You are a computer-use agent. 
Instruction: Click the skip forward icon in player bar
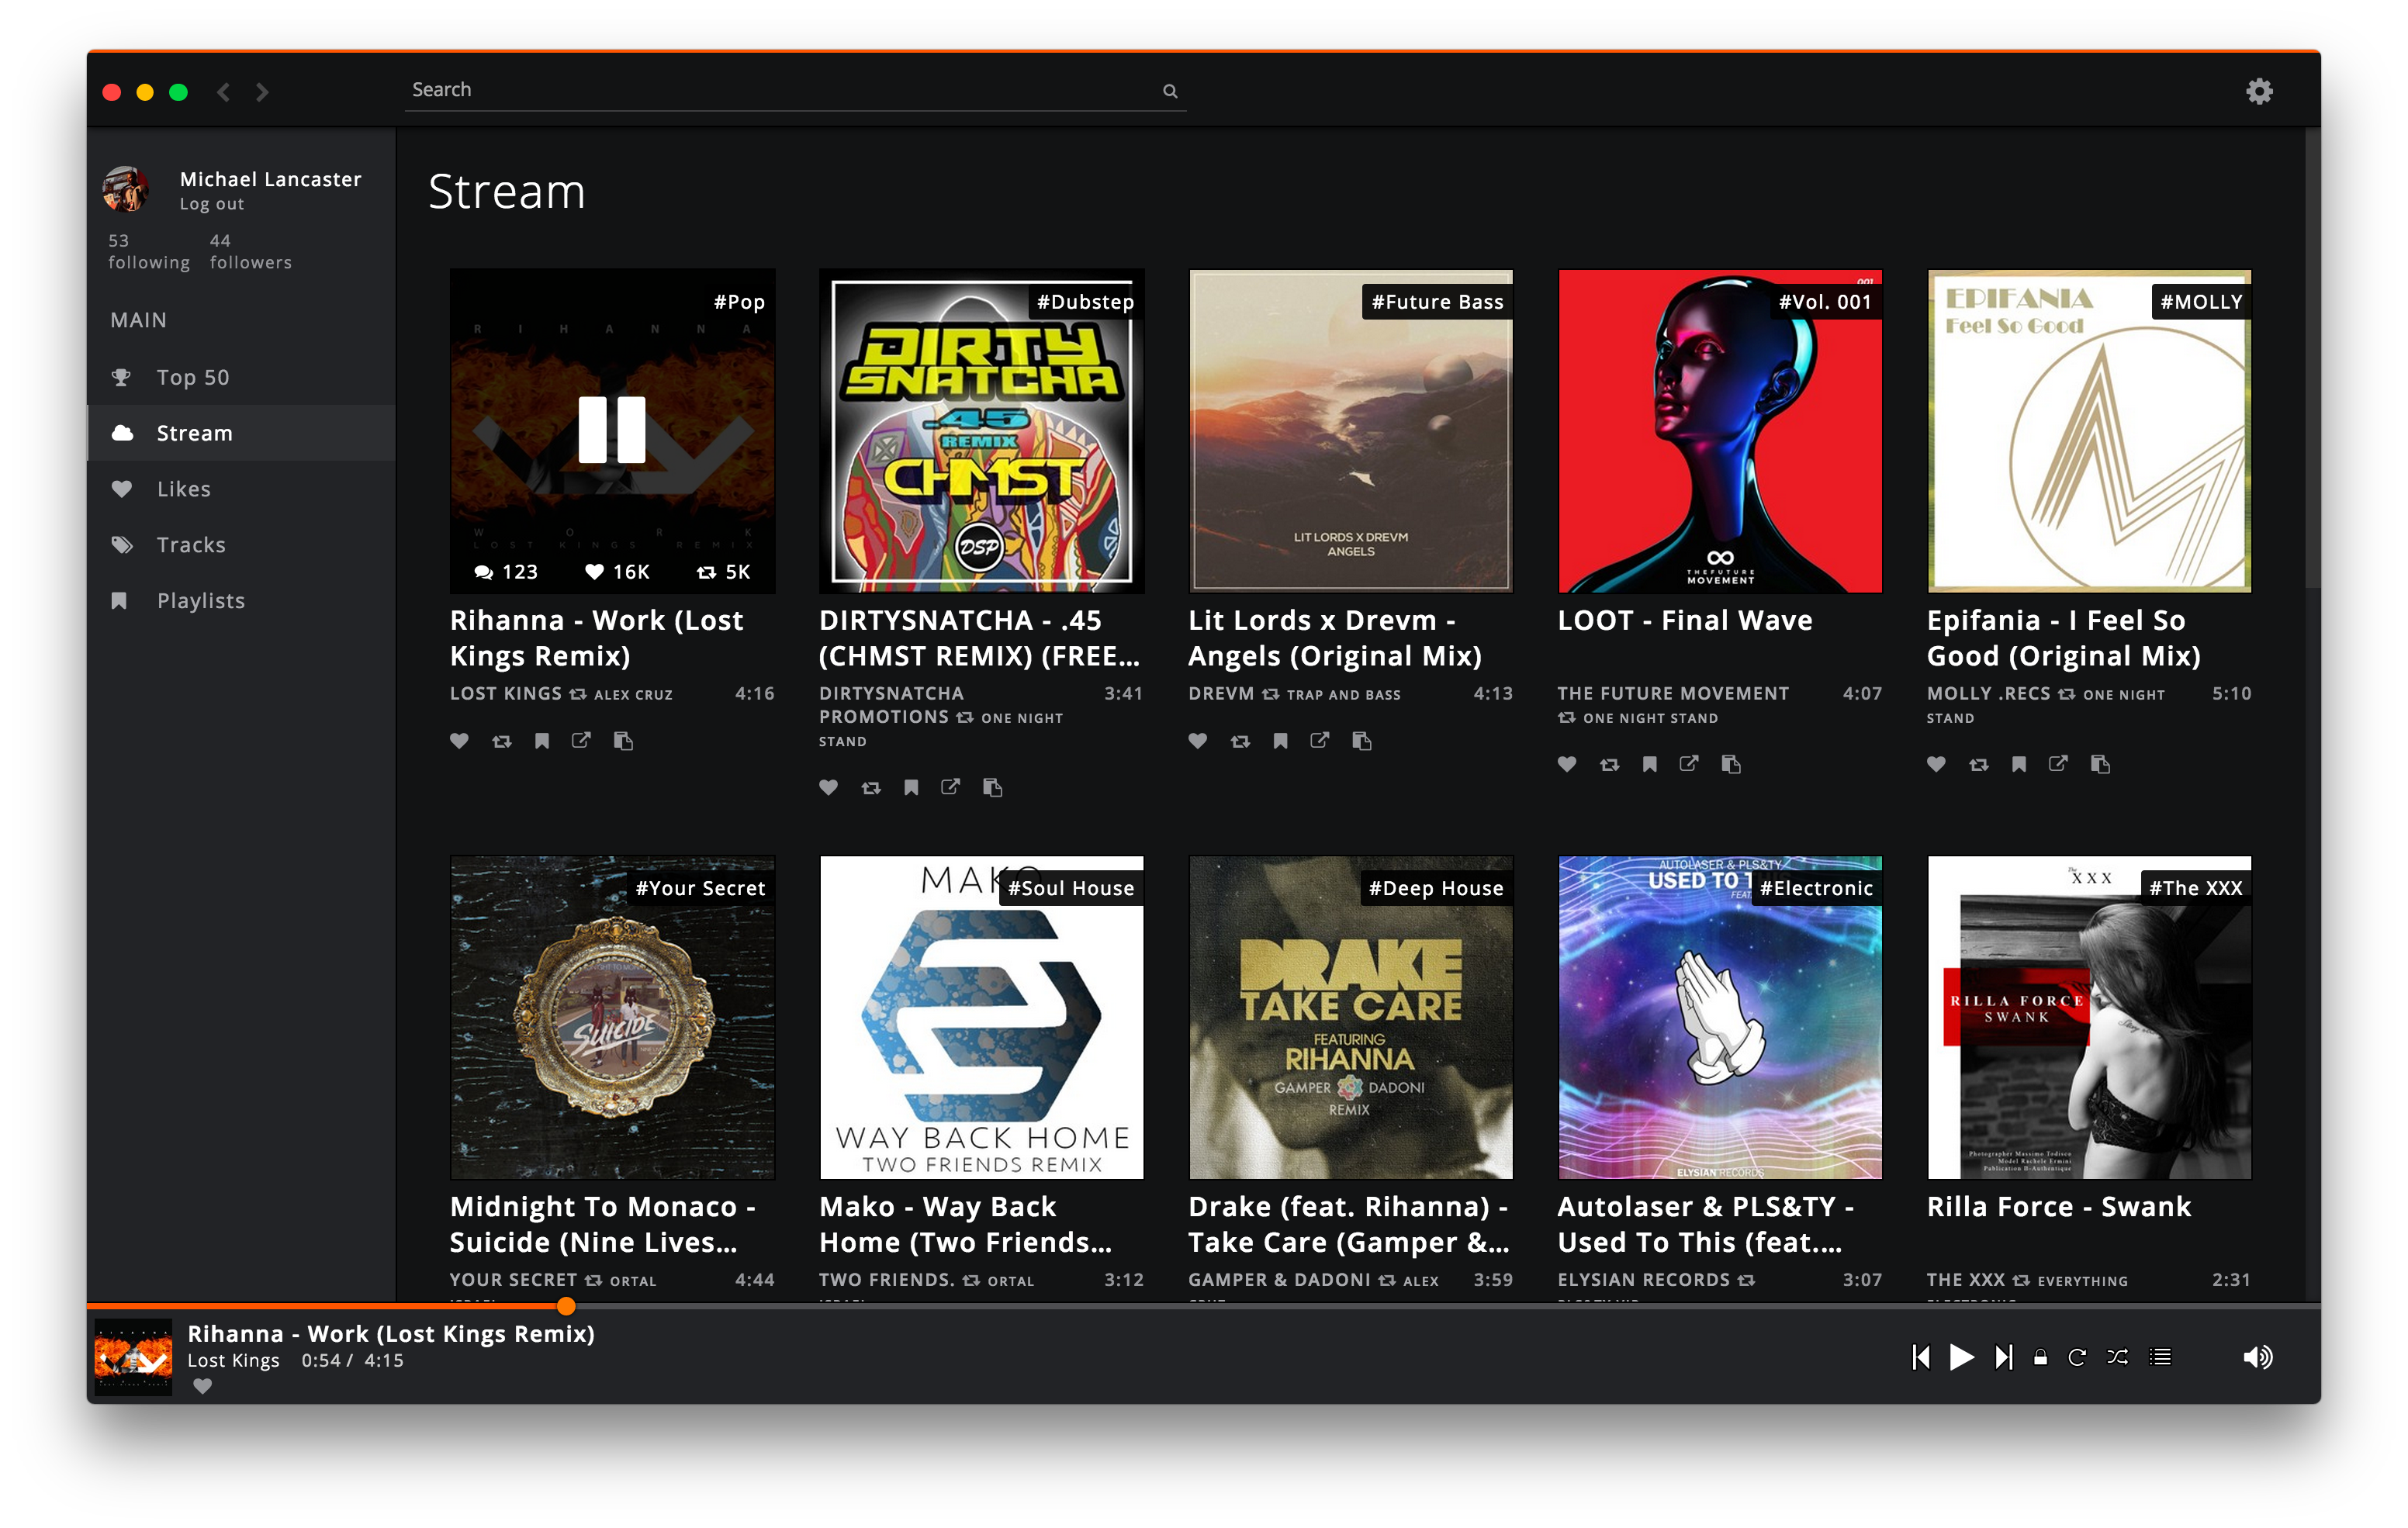2001,1356
